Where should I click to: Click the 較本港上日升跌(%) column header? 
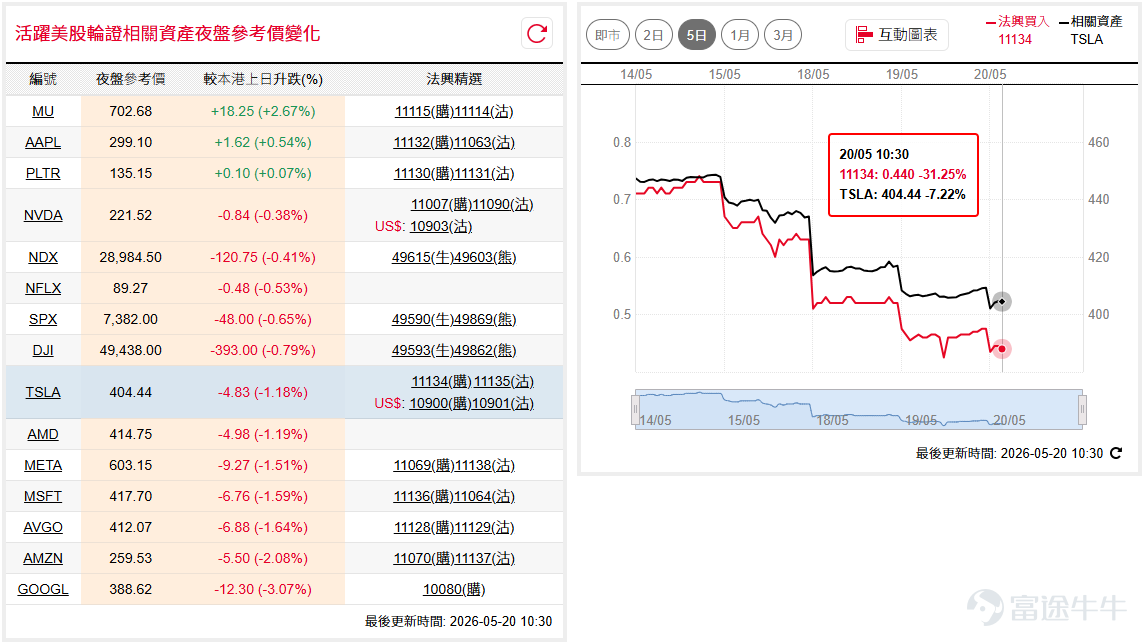[x=263, y=79]
